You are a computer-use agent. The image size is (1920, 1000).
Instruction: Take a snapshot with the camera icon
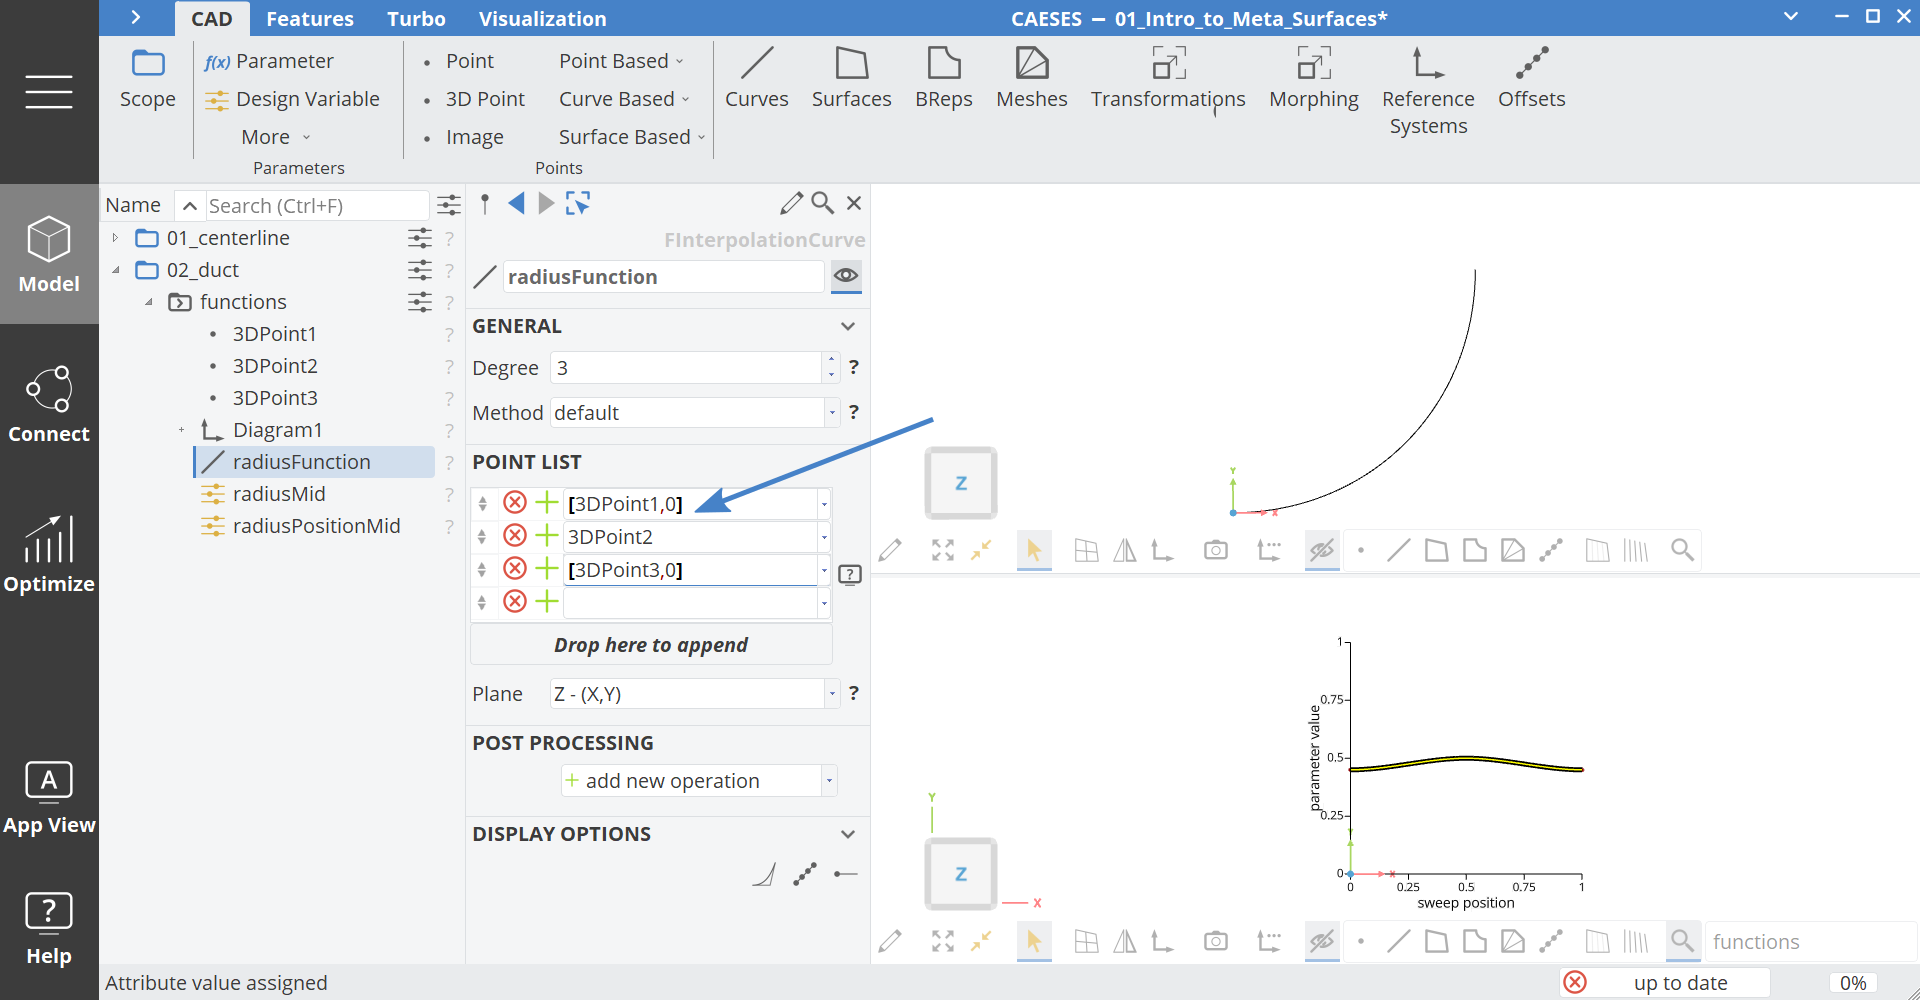coord(1215,549)
